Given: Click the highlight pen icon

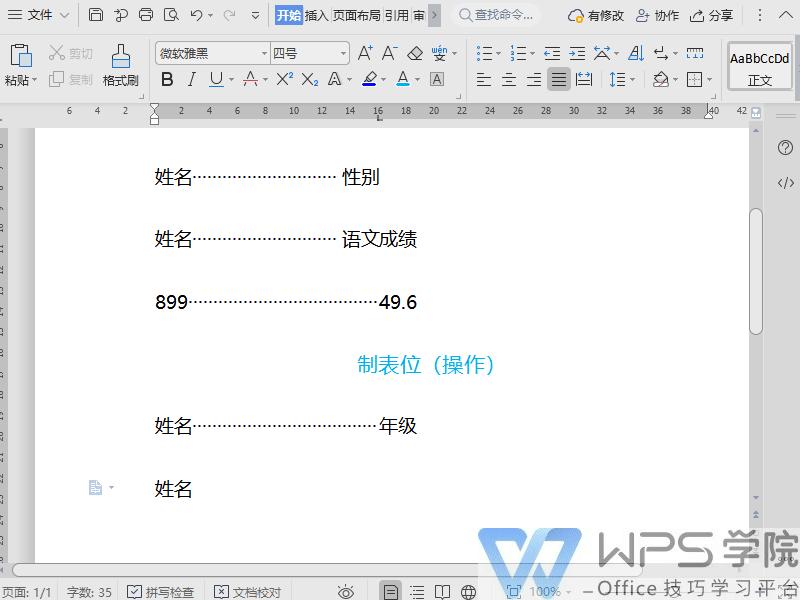Looking at the screenshot, I should (x=368, y=80).
